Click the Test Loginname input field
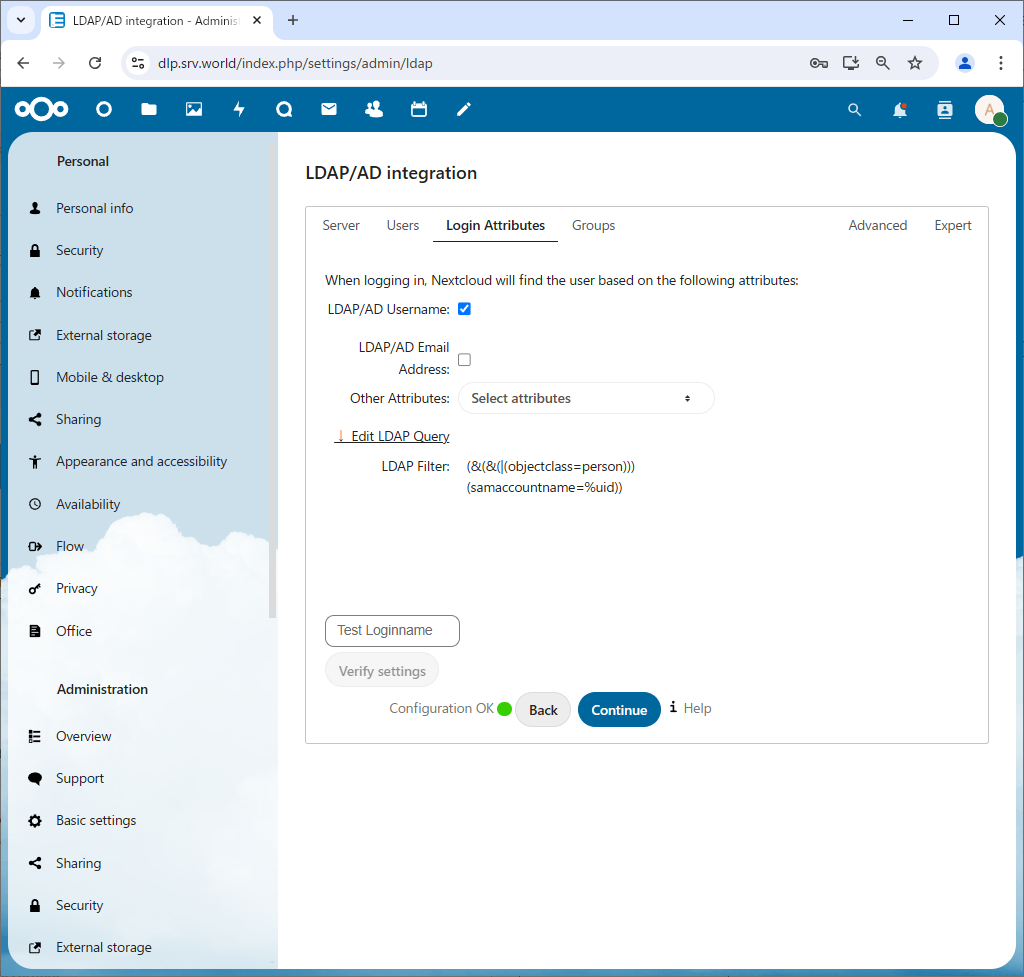Screen dimensions: 1024x977 (x=392, y=631)
